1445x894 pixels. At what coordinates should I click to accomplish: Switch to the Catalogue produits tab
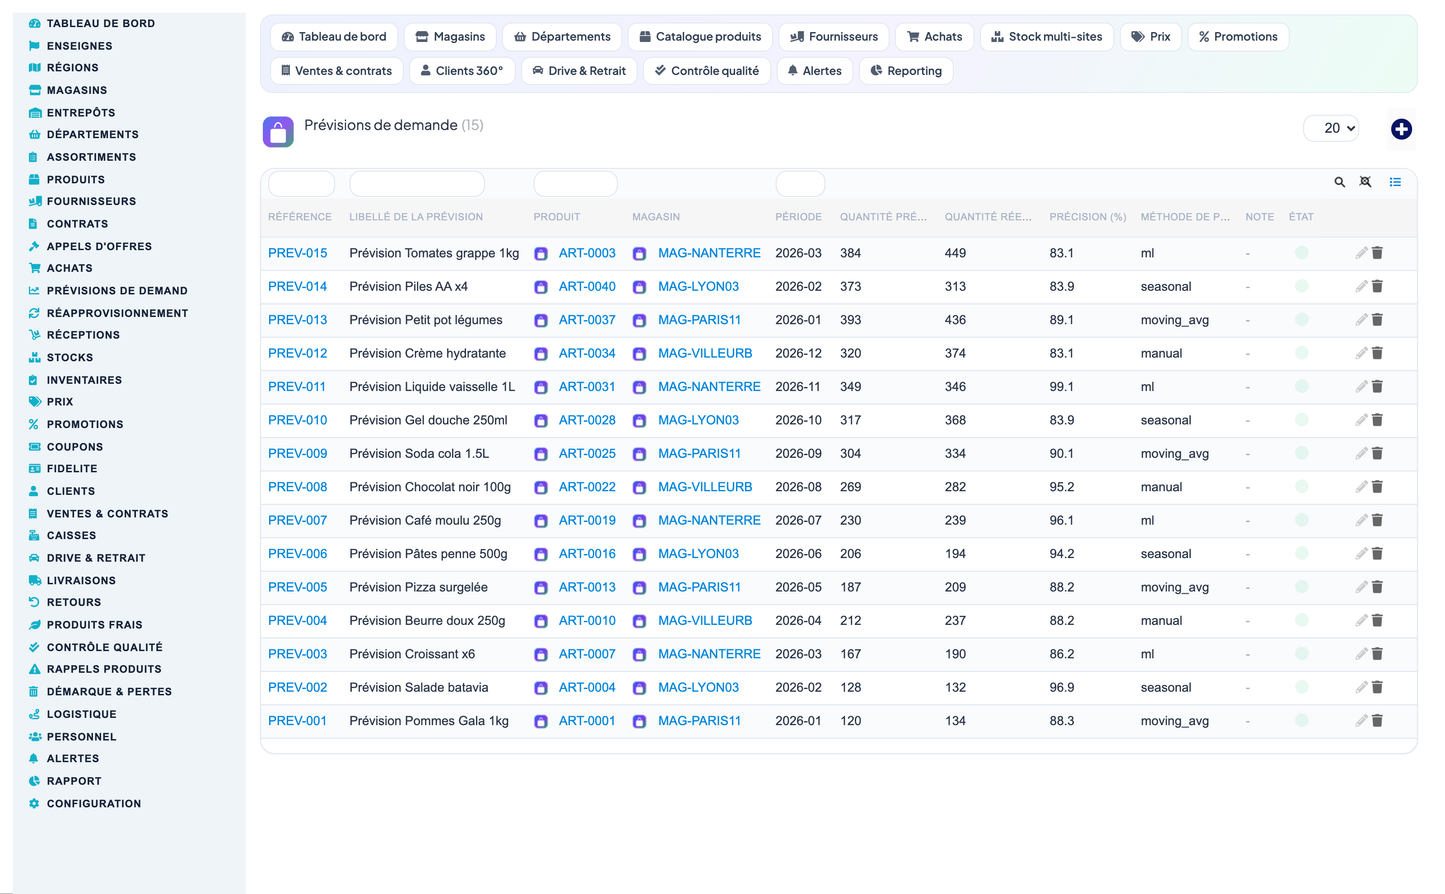tap(700, 37)
